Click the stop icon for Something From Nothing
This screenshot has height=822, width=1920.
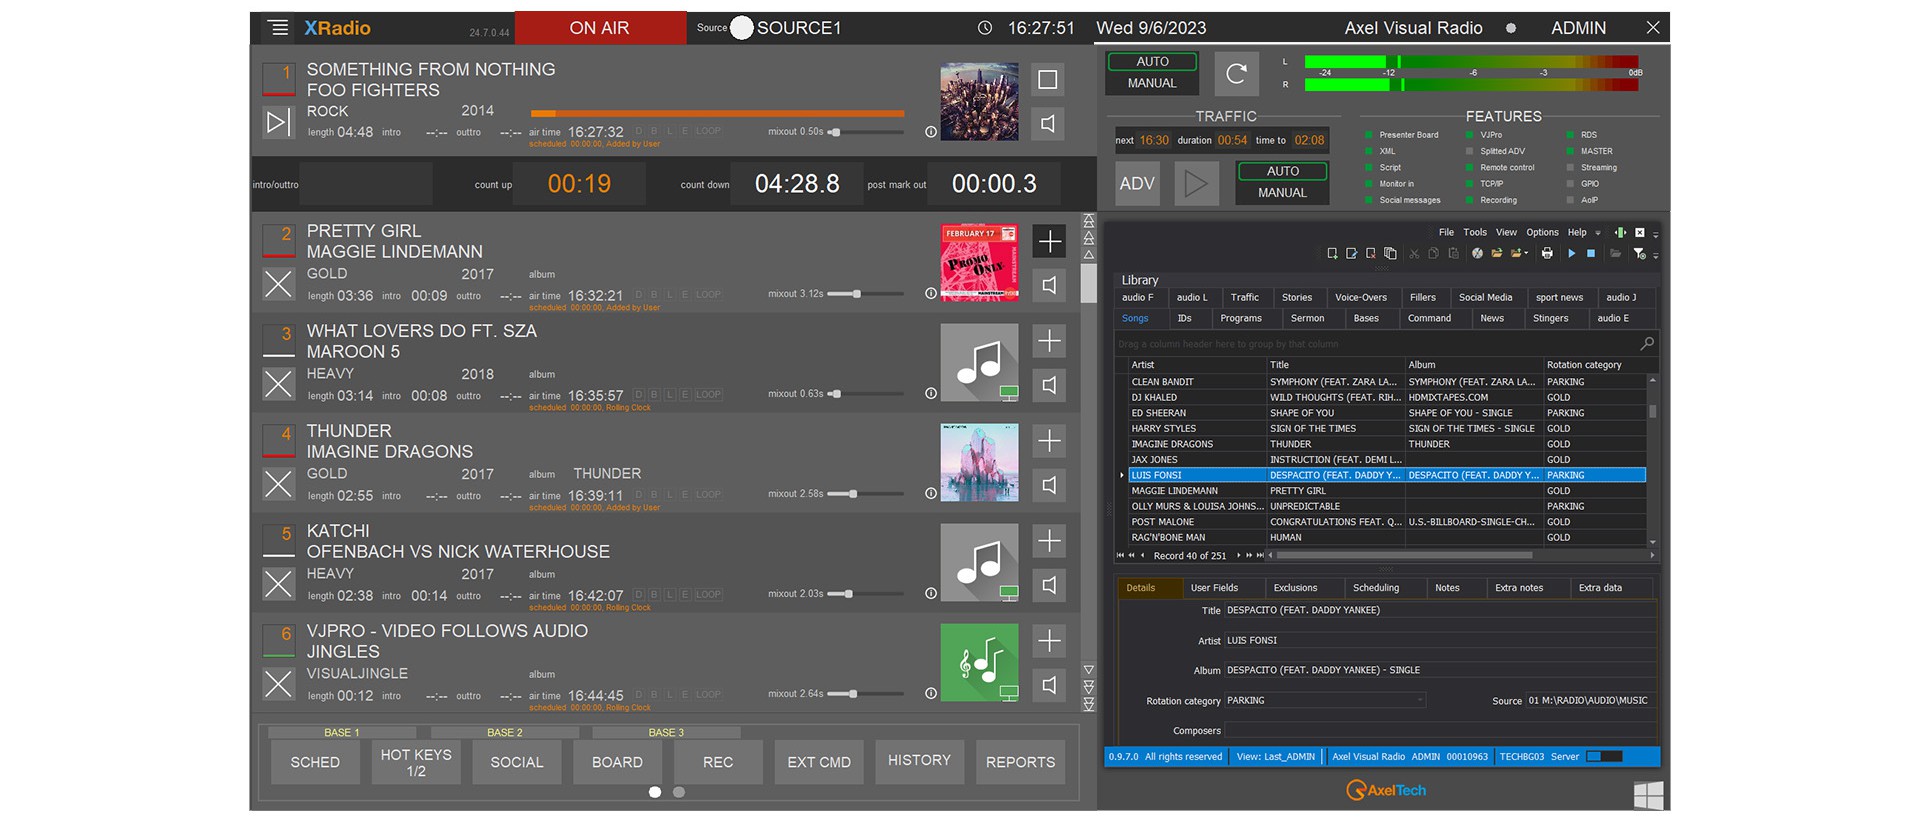point(1047,80)
